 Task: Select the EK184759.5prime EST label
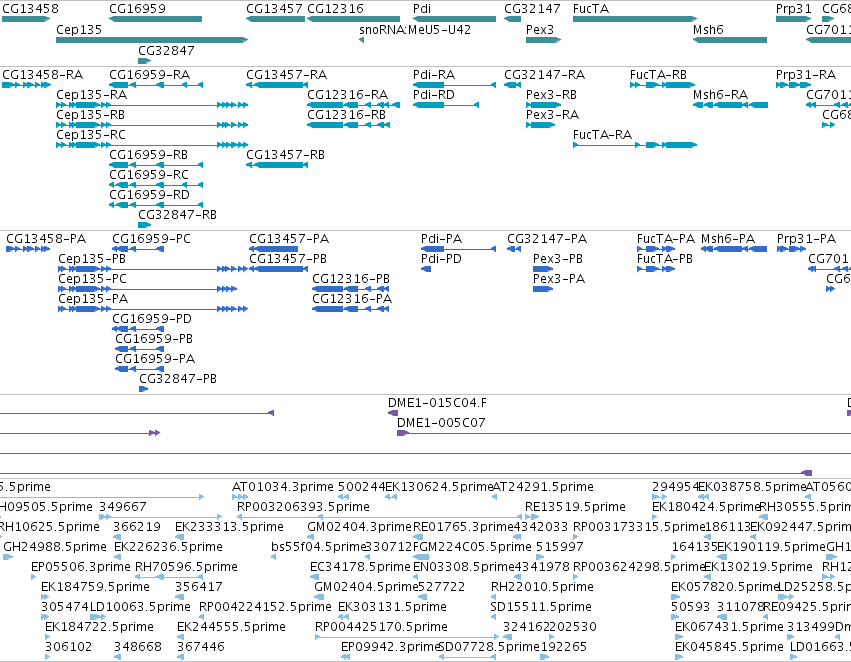click(96, 587)
